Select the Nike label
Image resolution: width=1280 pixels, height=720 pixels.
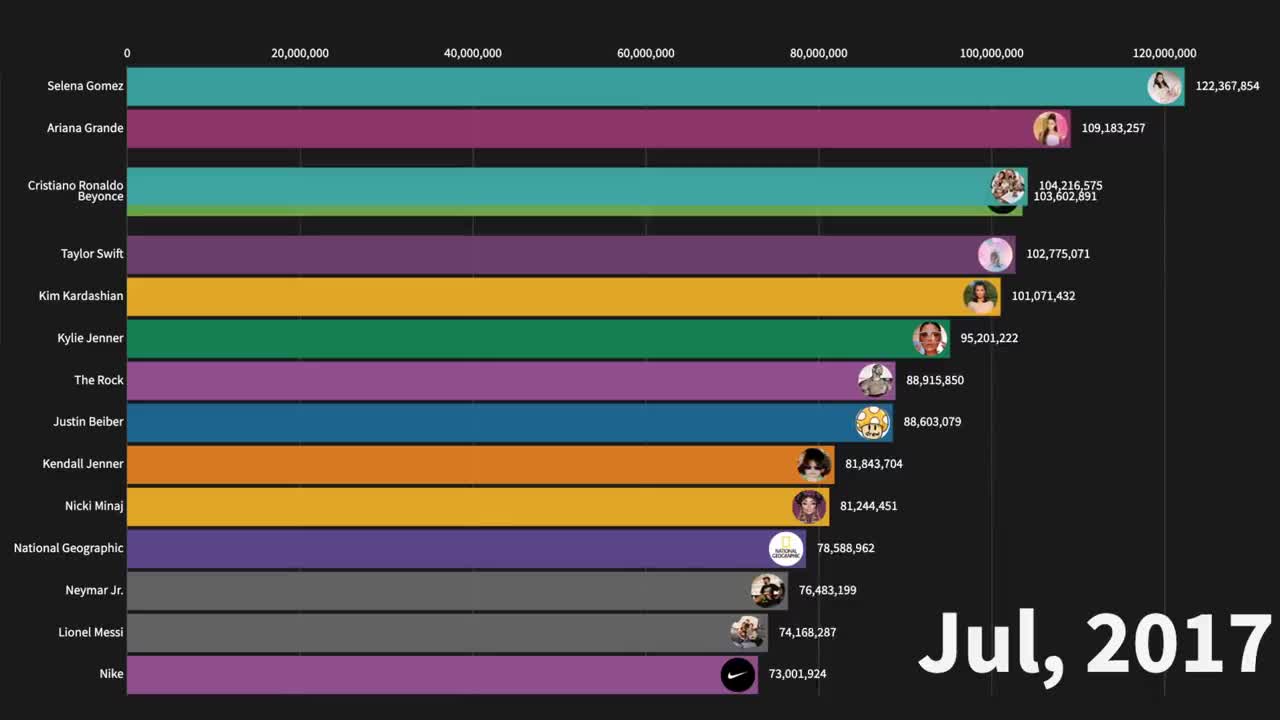click(111, 674)
